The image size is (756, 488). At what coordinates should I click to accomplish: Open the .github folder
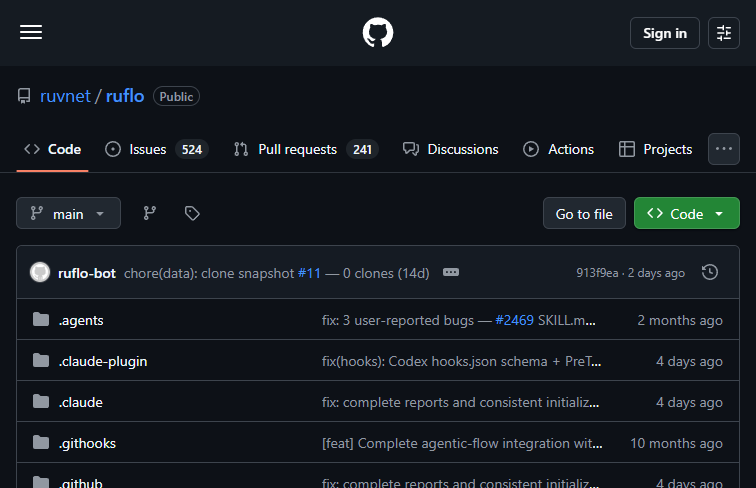(x=81, y=482)
